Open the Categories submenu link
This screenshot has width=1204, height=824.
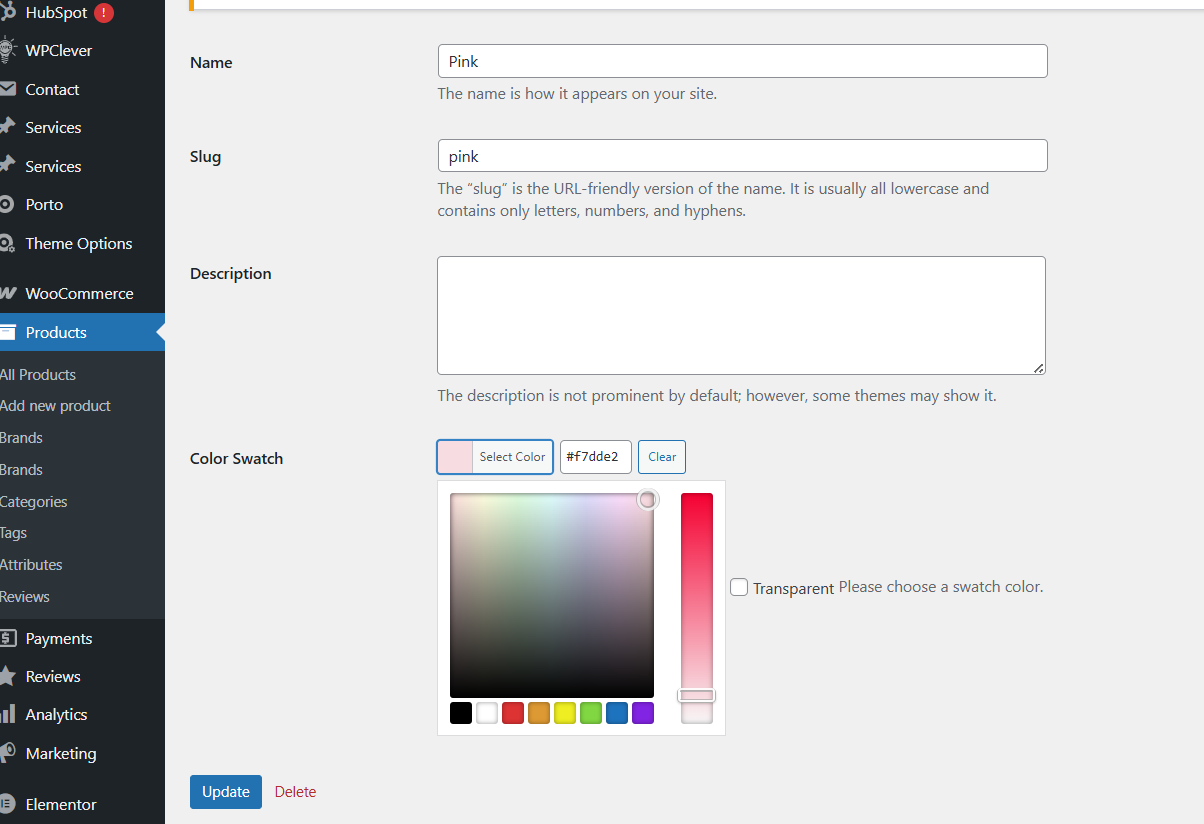(x=34, y=501)
